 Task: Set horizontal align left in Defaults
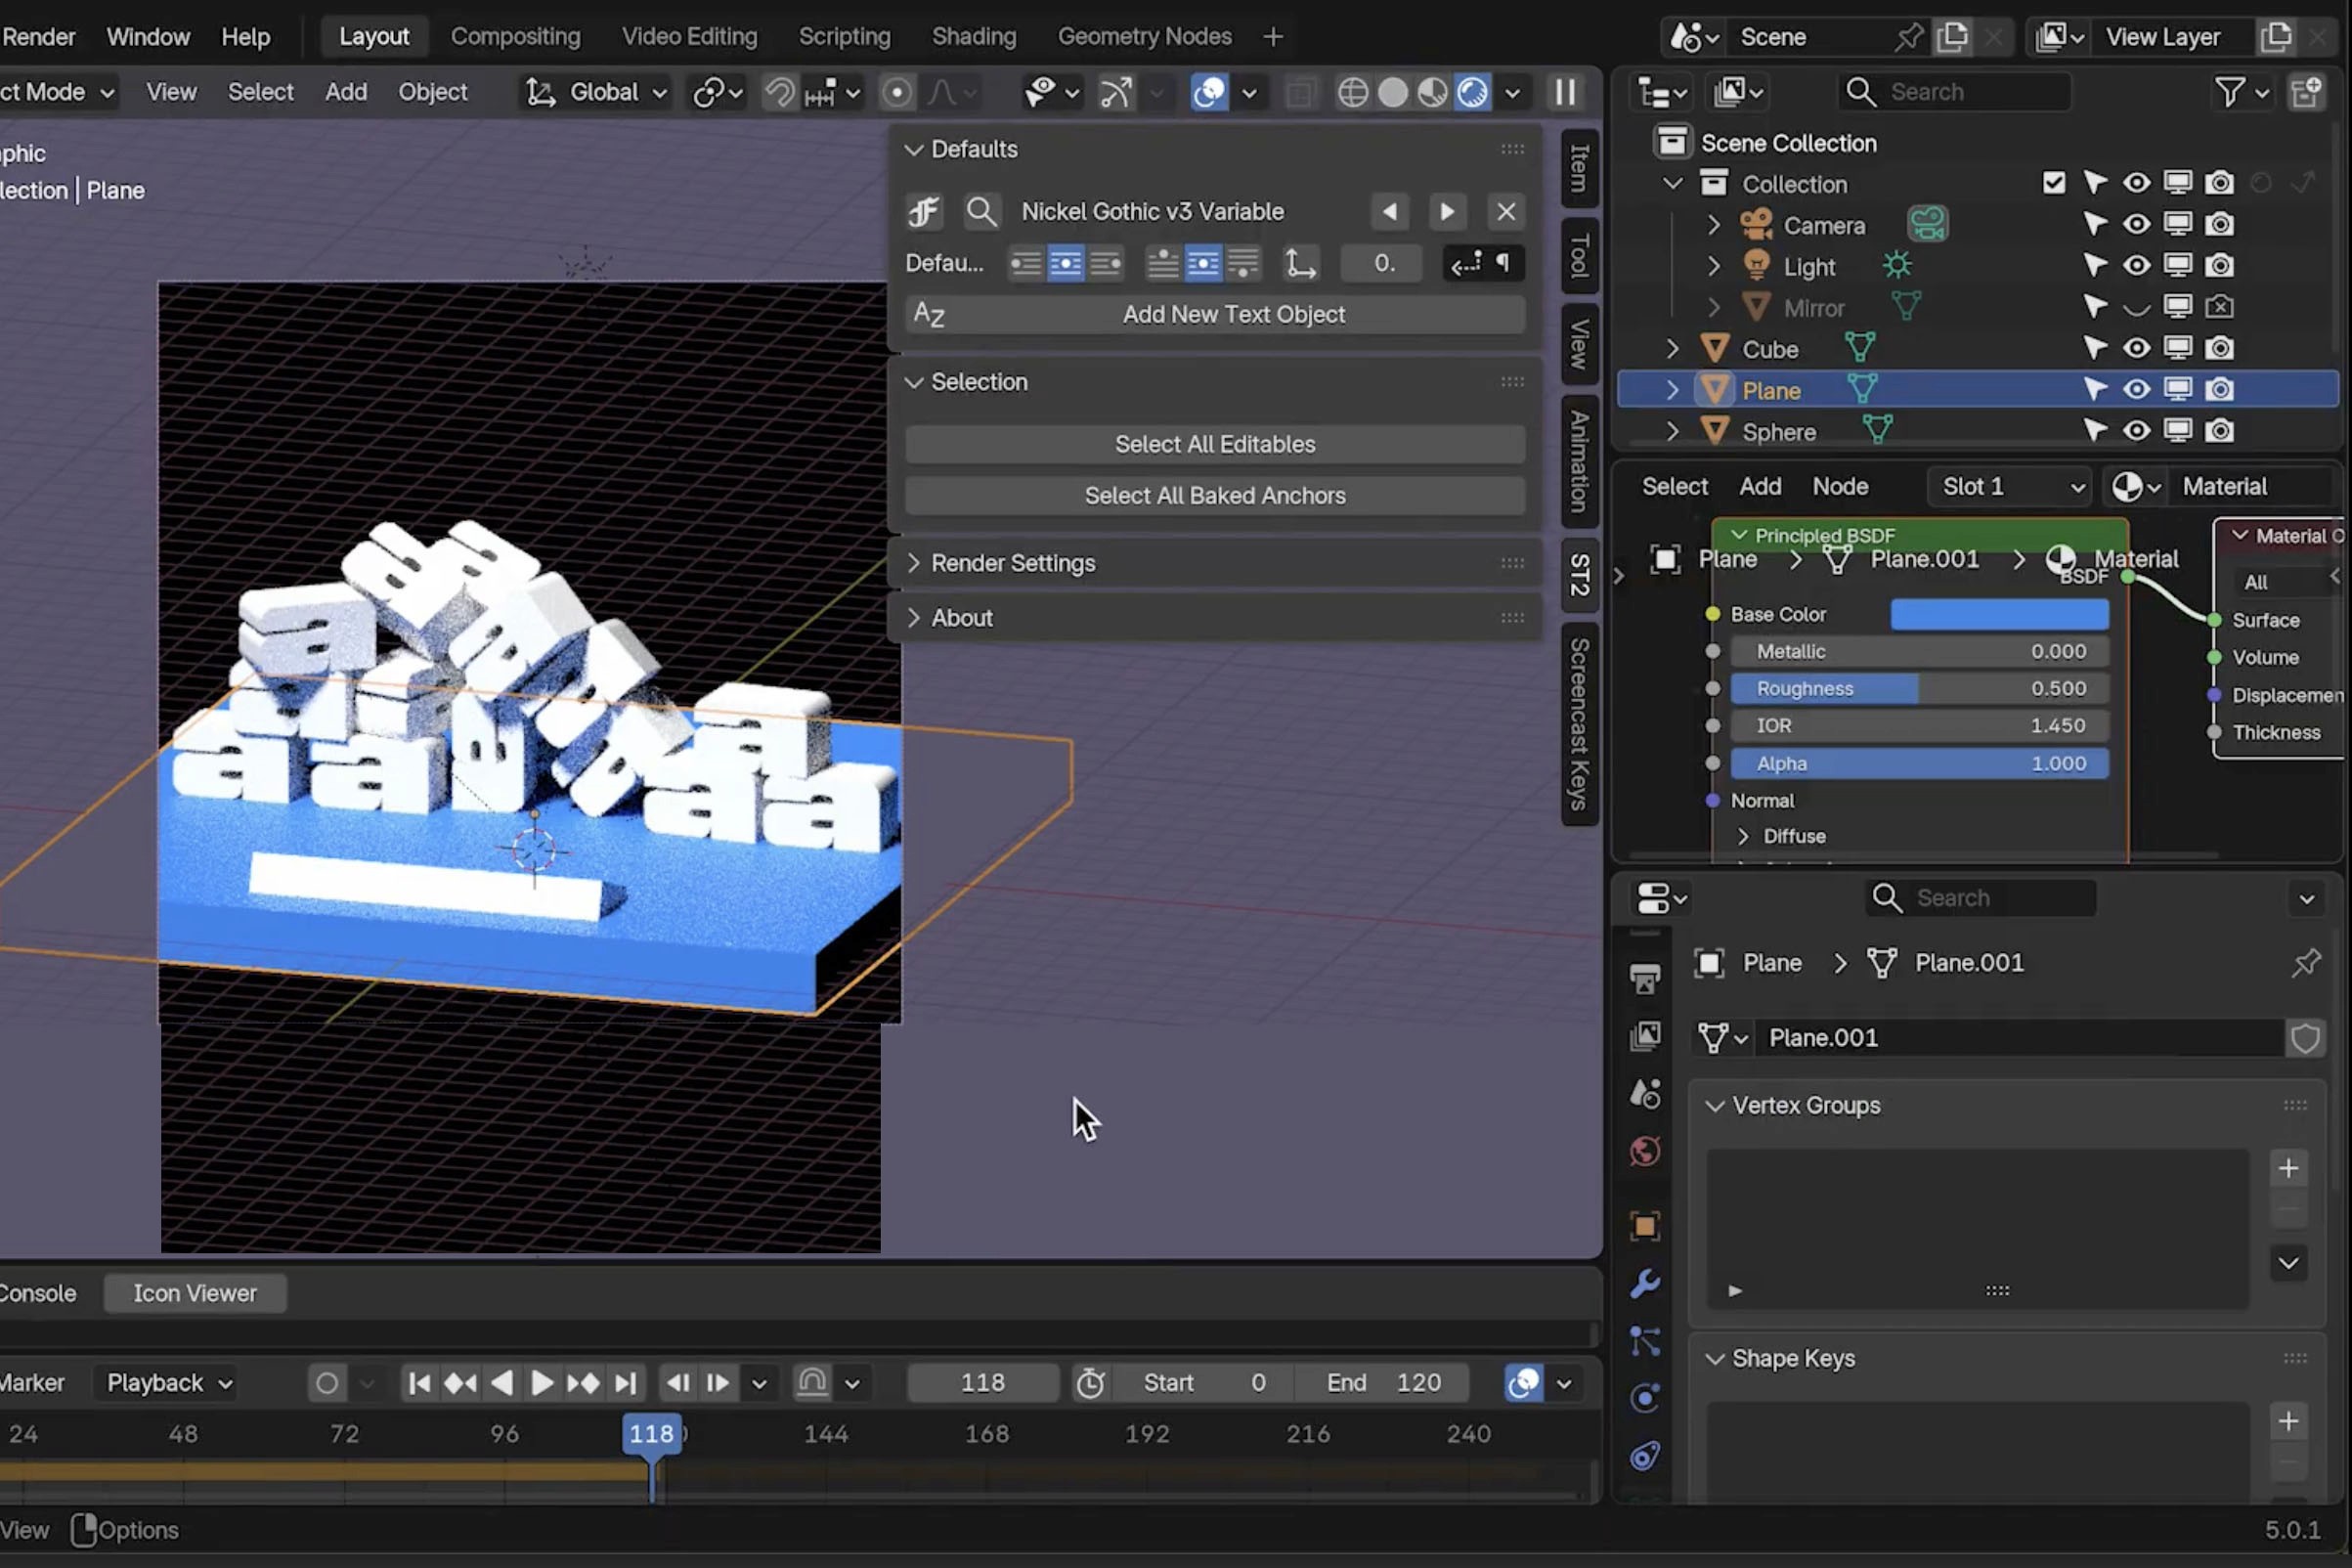[1026, 263]
